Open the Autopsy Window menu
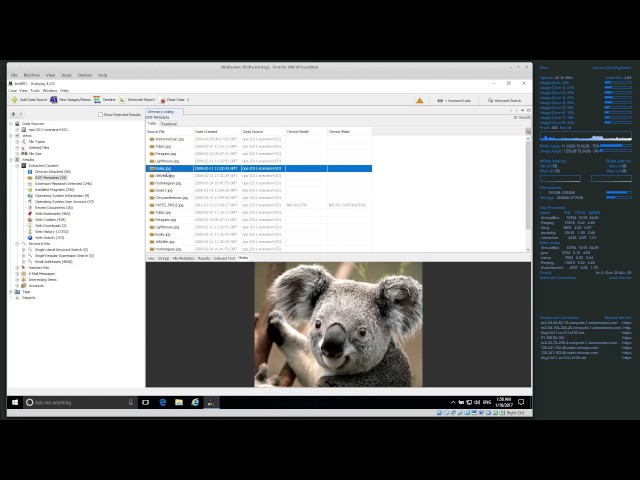The image size is (640, 480). click(50, 91)
